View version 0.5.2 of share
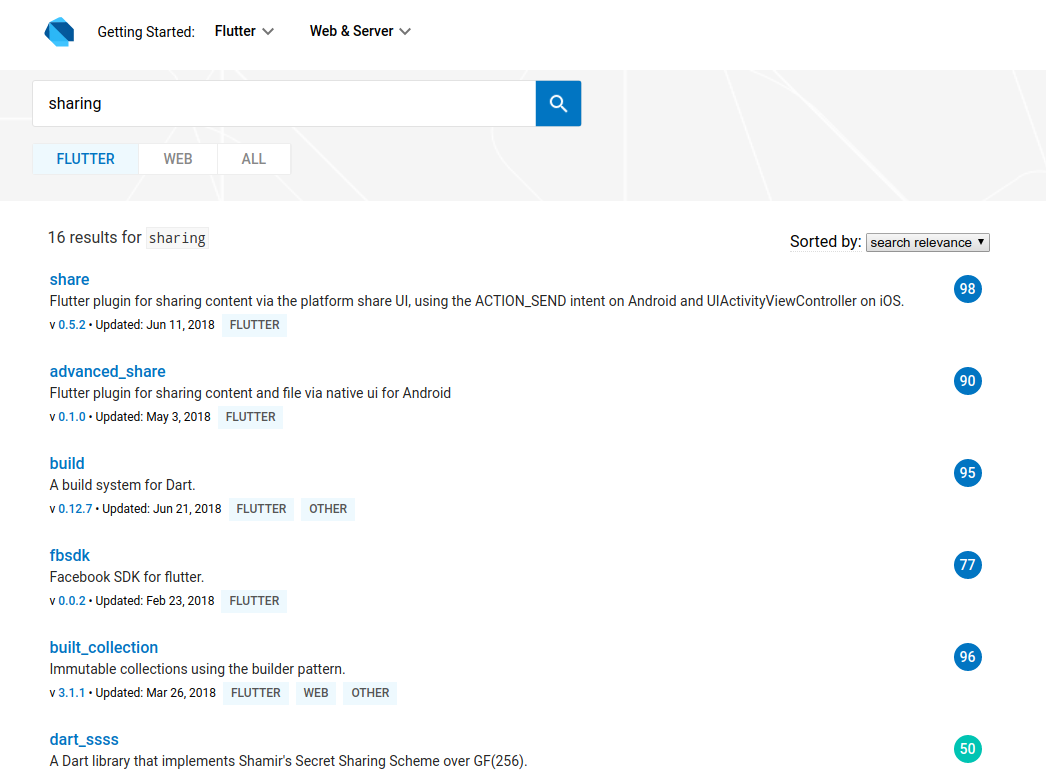1046x772 pixels. coord(72,324)
